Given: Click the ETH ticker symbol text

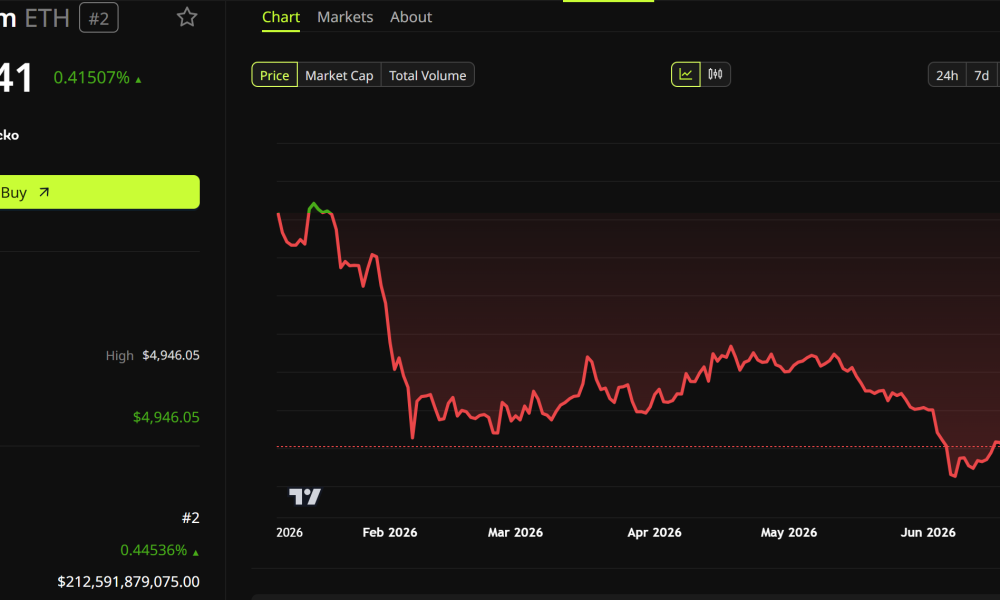Looking at the screenshot, I should coord(47,18).
